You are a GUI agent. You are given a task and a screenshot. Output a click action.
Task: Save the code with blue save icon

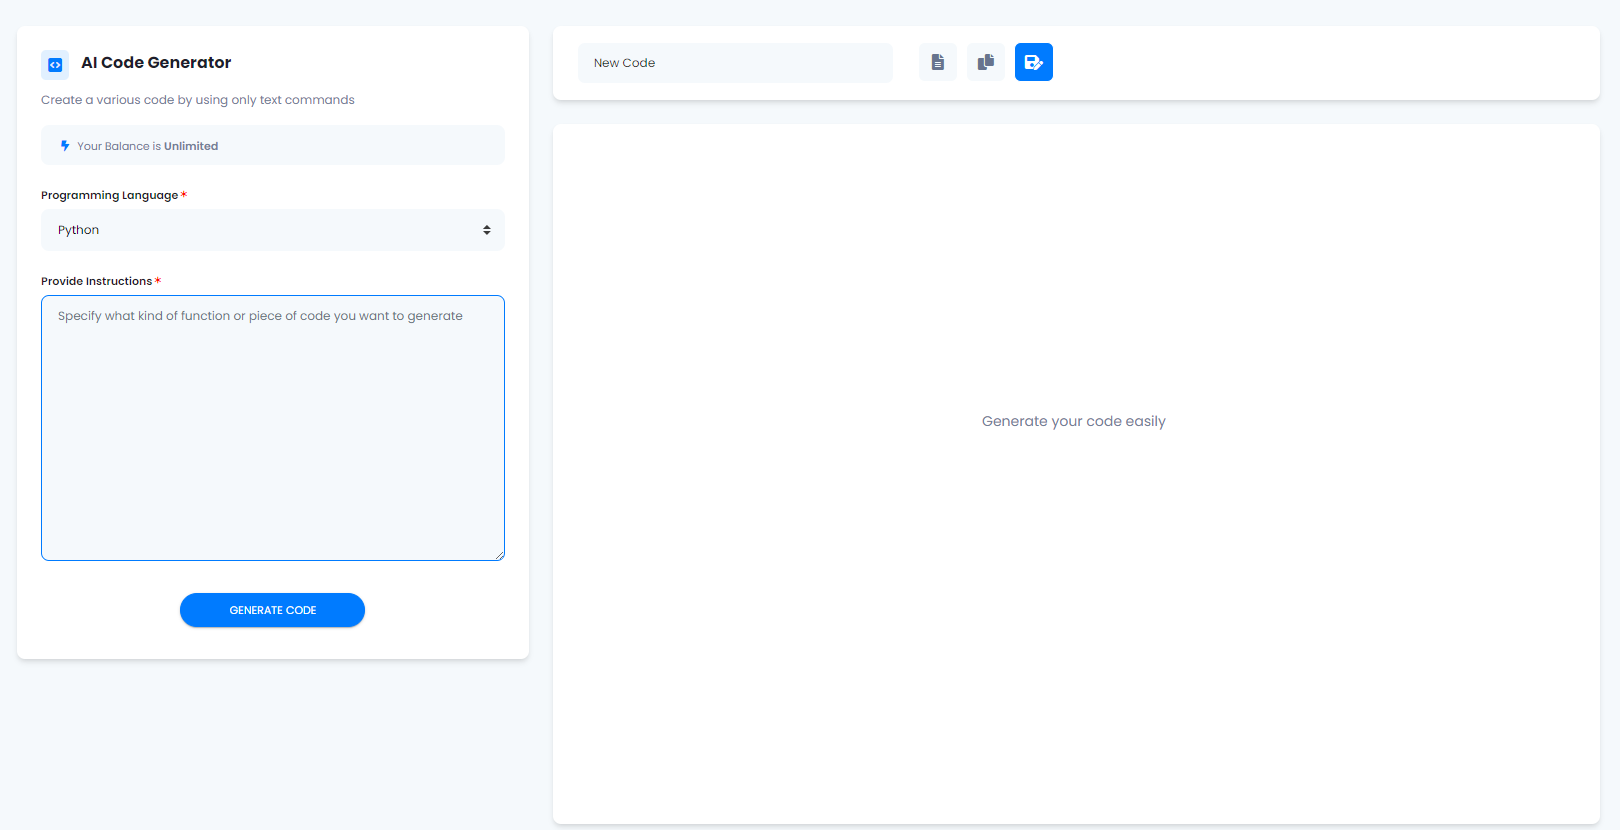coord(1034,62)
